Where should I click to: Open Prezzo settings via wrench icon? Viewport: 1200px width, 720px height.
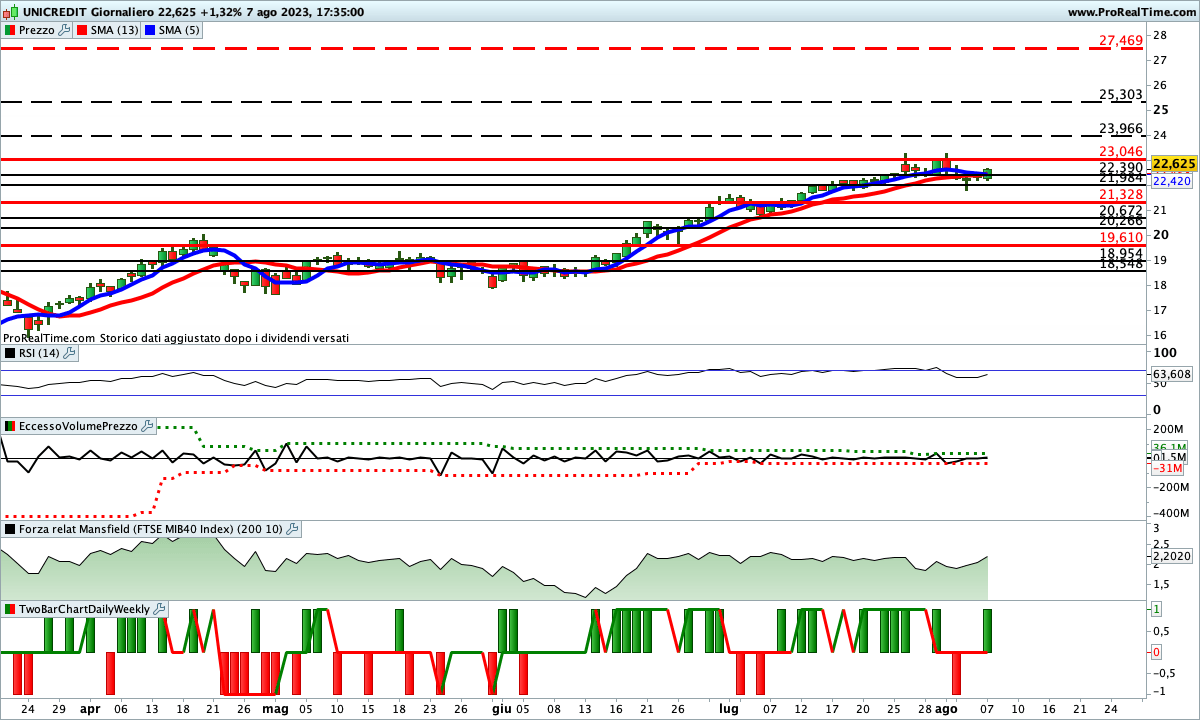click(65, 30)
